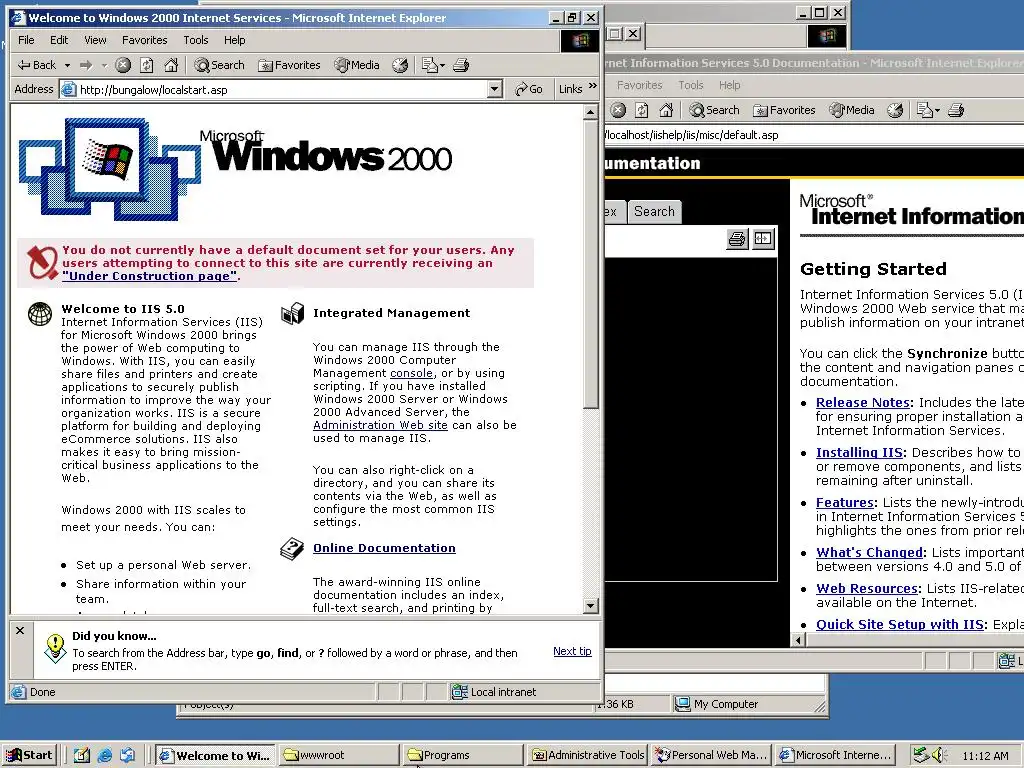The image size is (1024, 768).
Task: Expand the Address bar dropdown list
Action: tap(494, 89)
